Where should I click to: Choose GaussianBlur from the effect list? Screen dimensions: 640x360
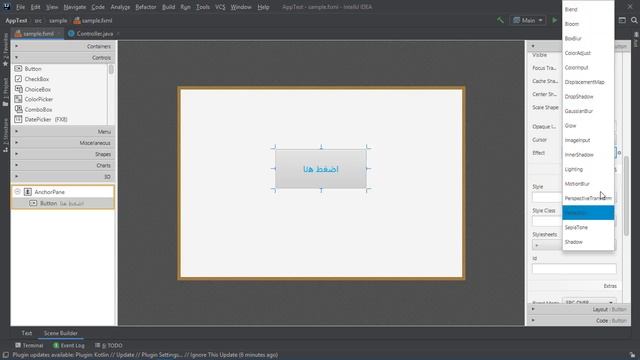click(588, 111)
